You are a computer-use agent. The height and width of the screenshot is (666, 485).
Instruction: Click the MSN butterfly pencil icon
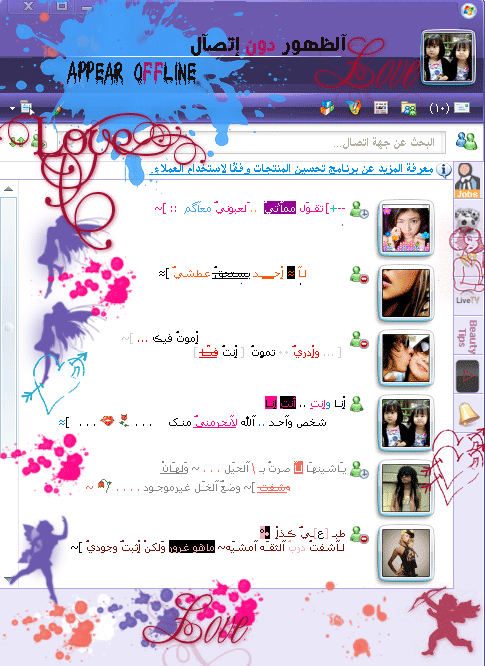(353, 107)
